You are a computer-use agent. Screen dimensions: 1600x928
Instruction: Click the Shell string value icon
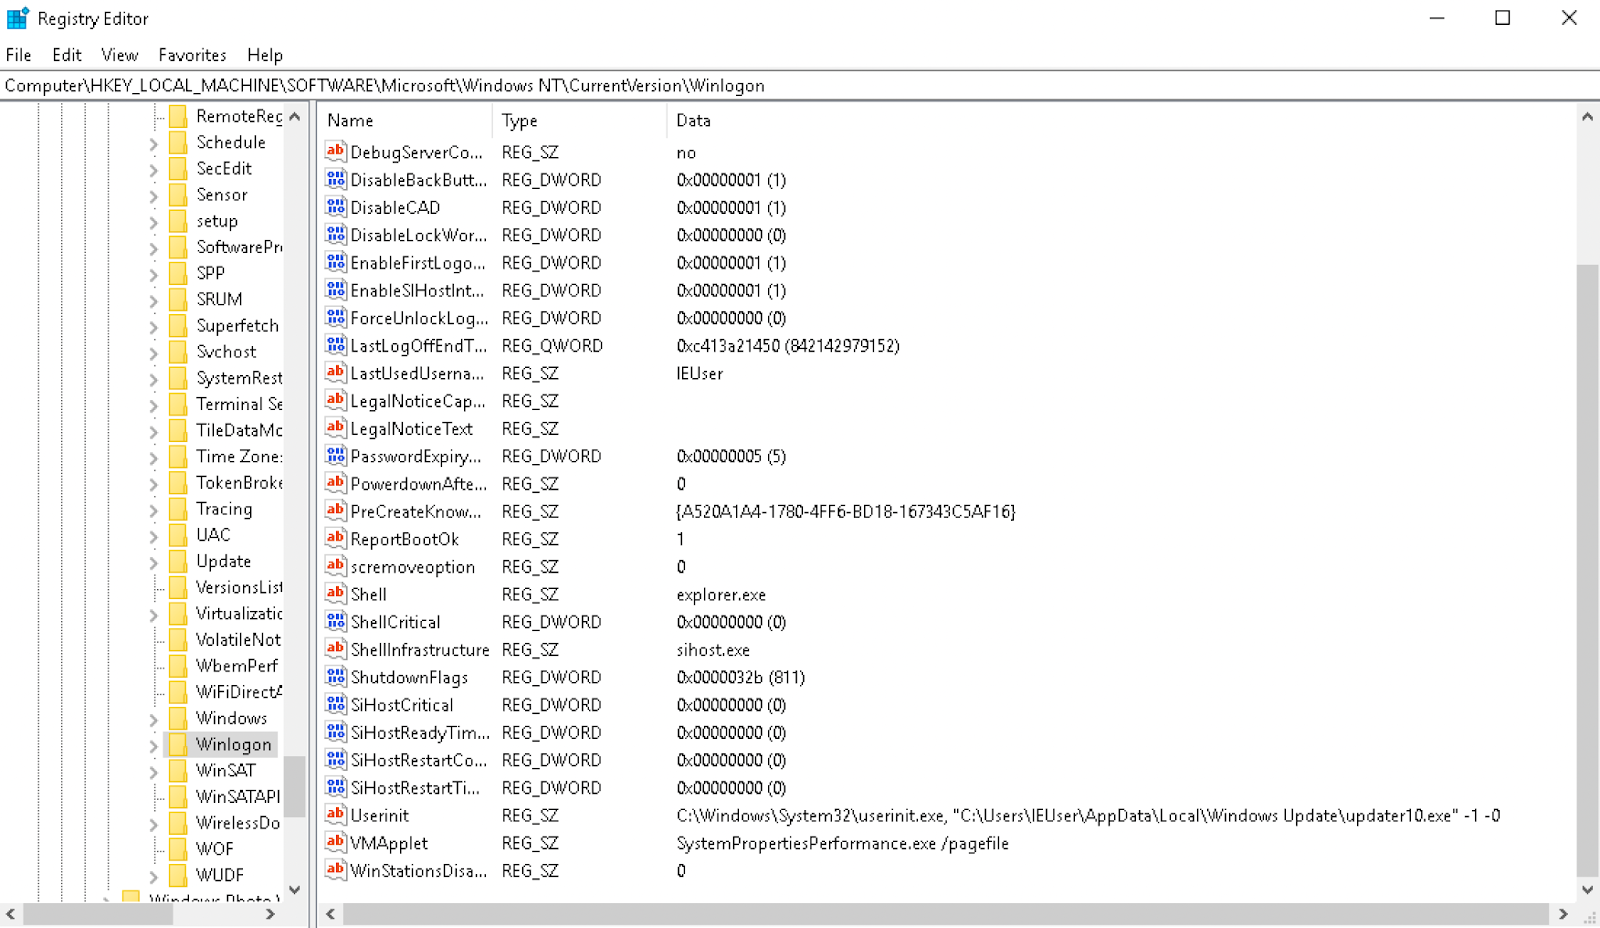coord(335,594)
